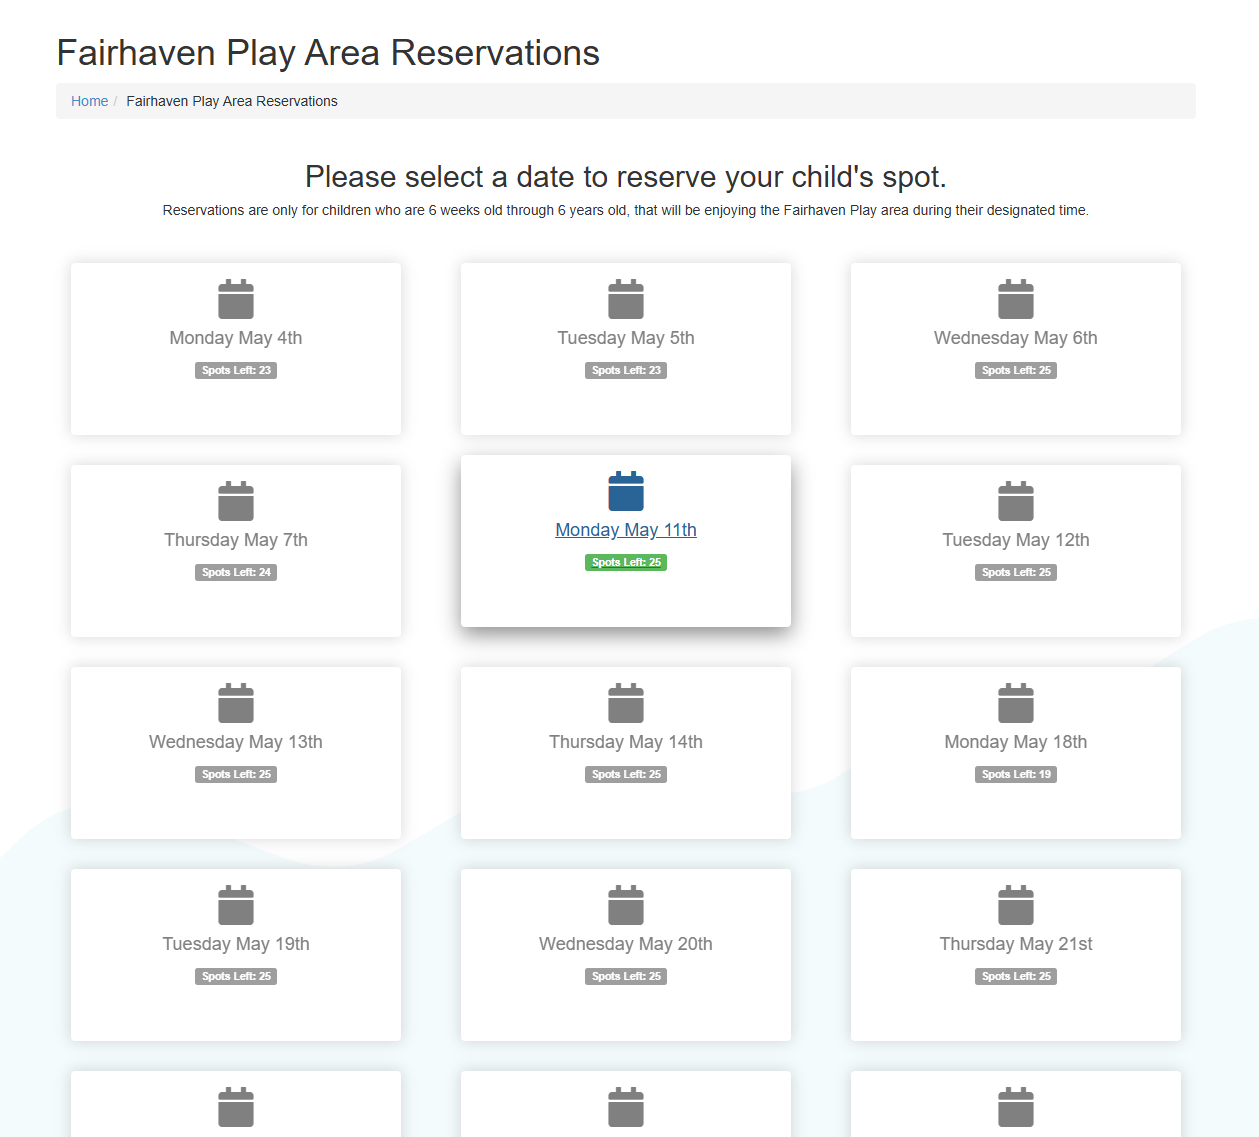Reserve a spot on Thursday May 14th
The image size is (1259, 1137).
click(626, 742)
